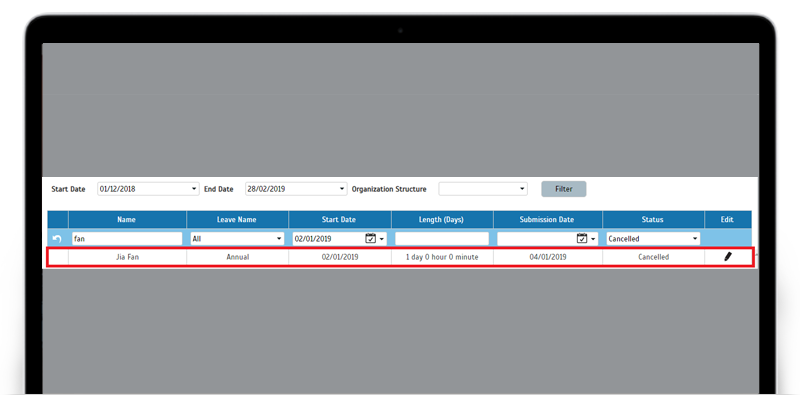Open the Organization Structure dropdown

pyautogui.click(x=483, y=189)
